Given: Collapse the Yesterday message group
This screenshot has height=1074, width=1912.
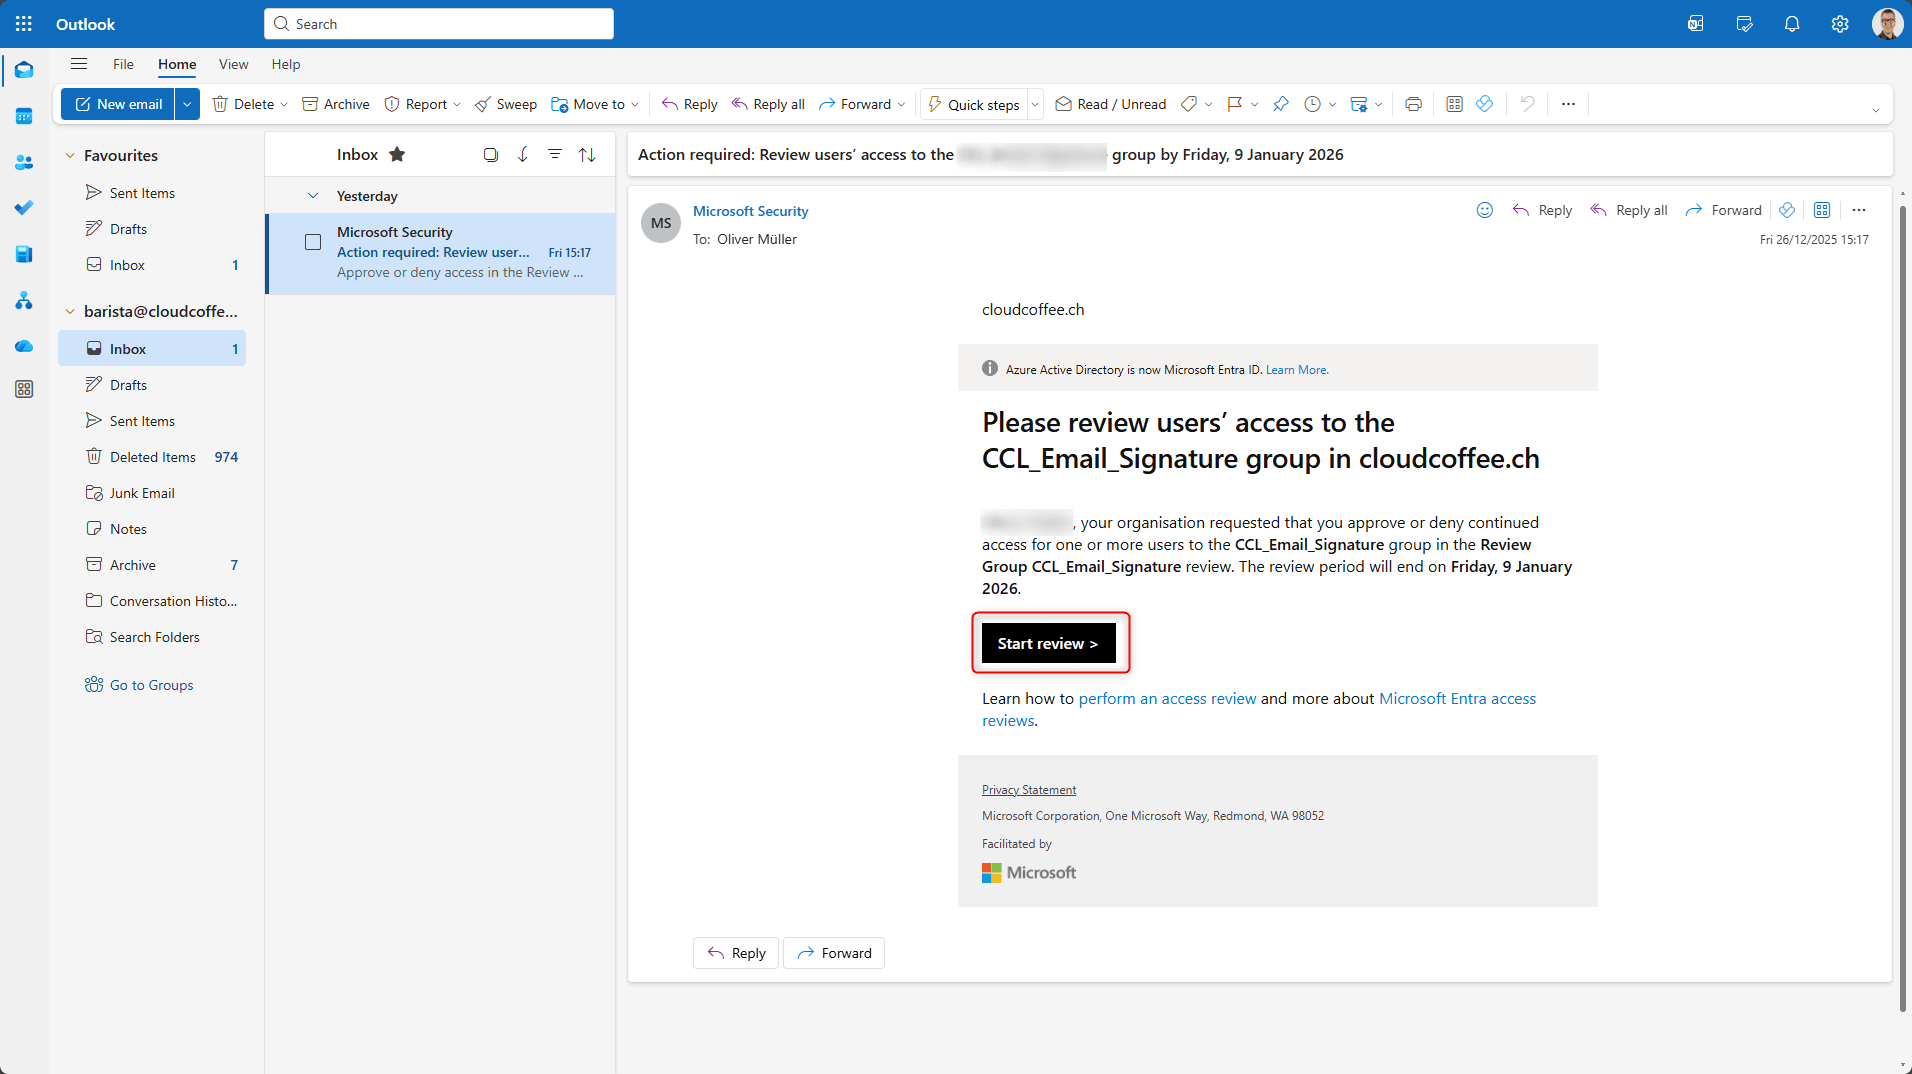Looking at the screenshot, I should pos(313,196).
